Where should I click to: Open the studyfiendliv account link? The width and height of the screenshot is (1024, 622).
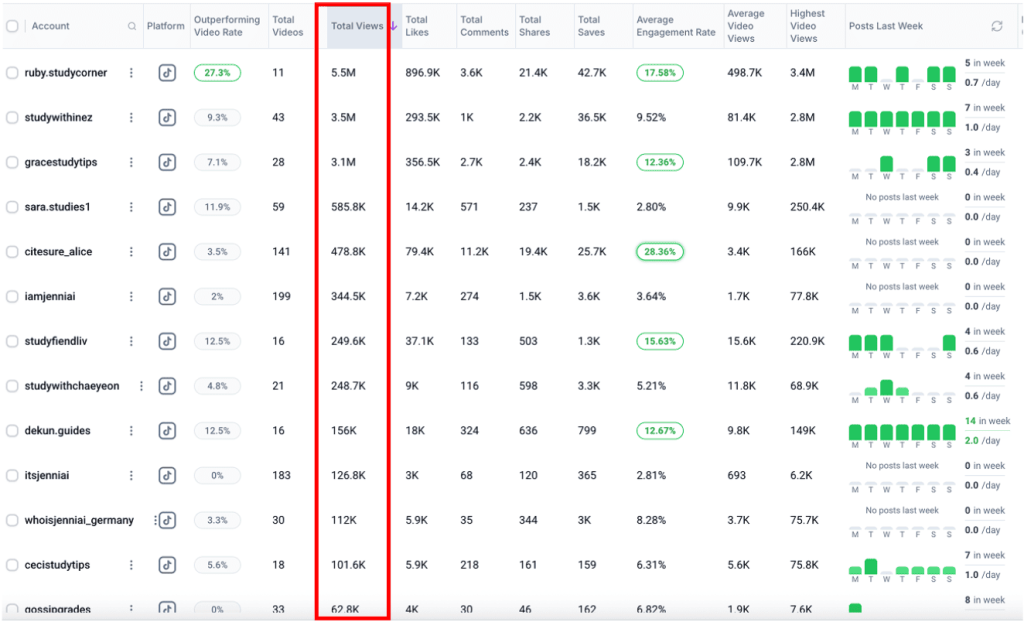coord(56,342)
